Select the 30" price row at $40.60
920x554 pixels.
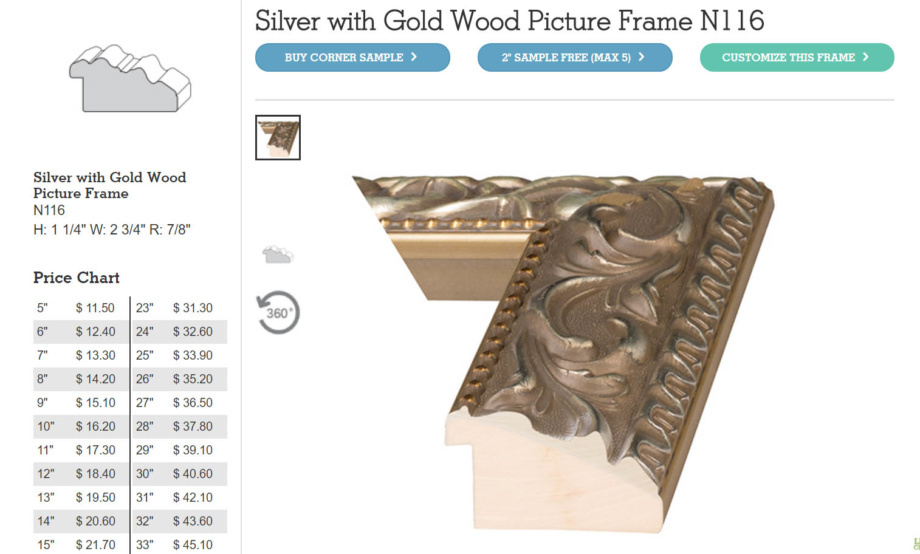point(180,474)
